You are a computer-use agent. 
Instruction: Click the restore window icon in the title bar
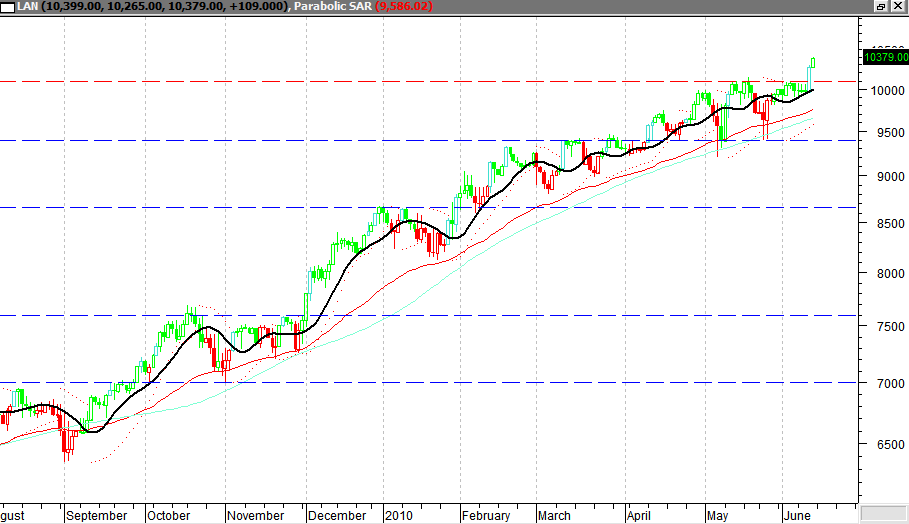[881, 7]
